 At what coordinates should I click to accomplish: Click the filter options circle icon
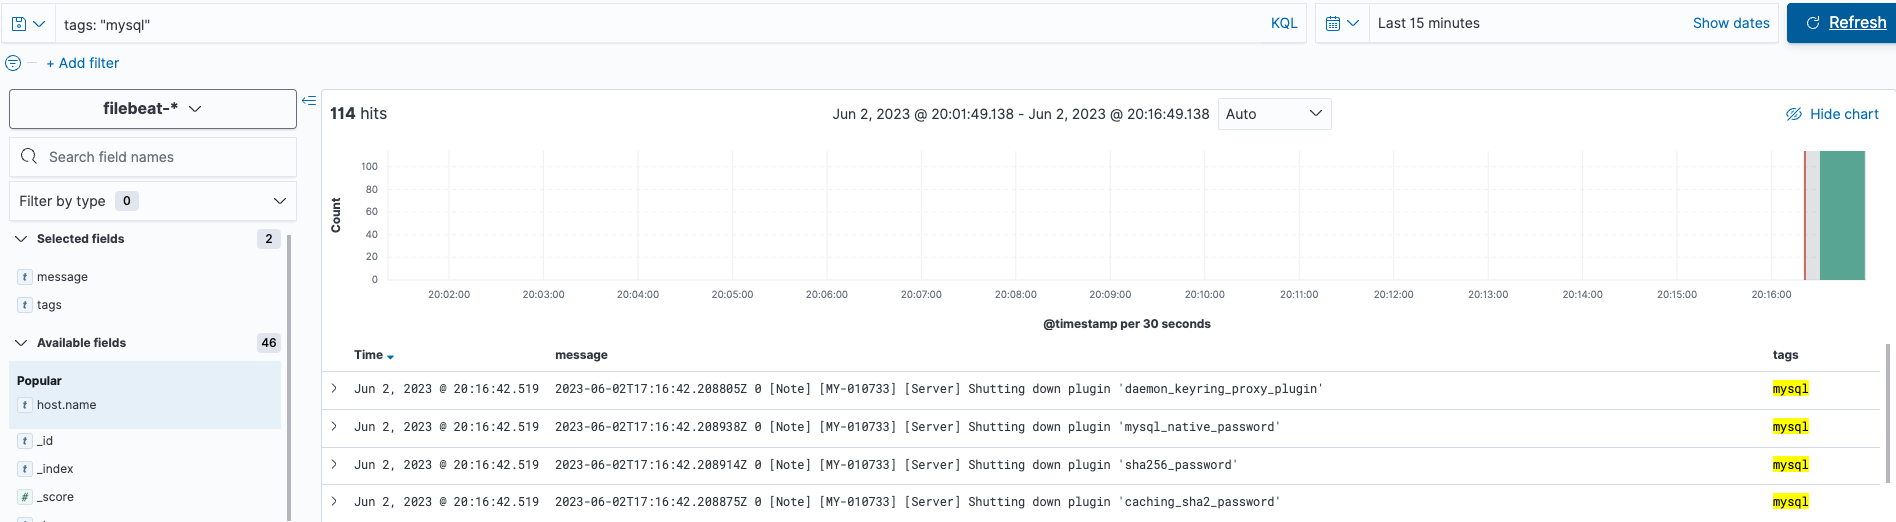13,63
